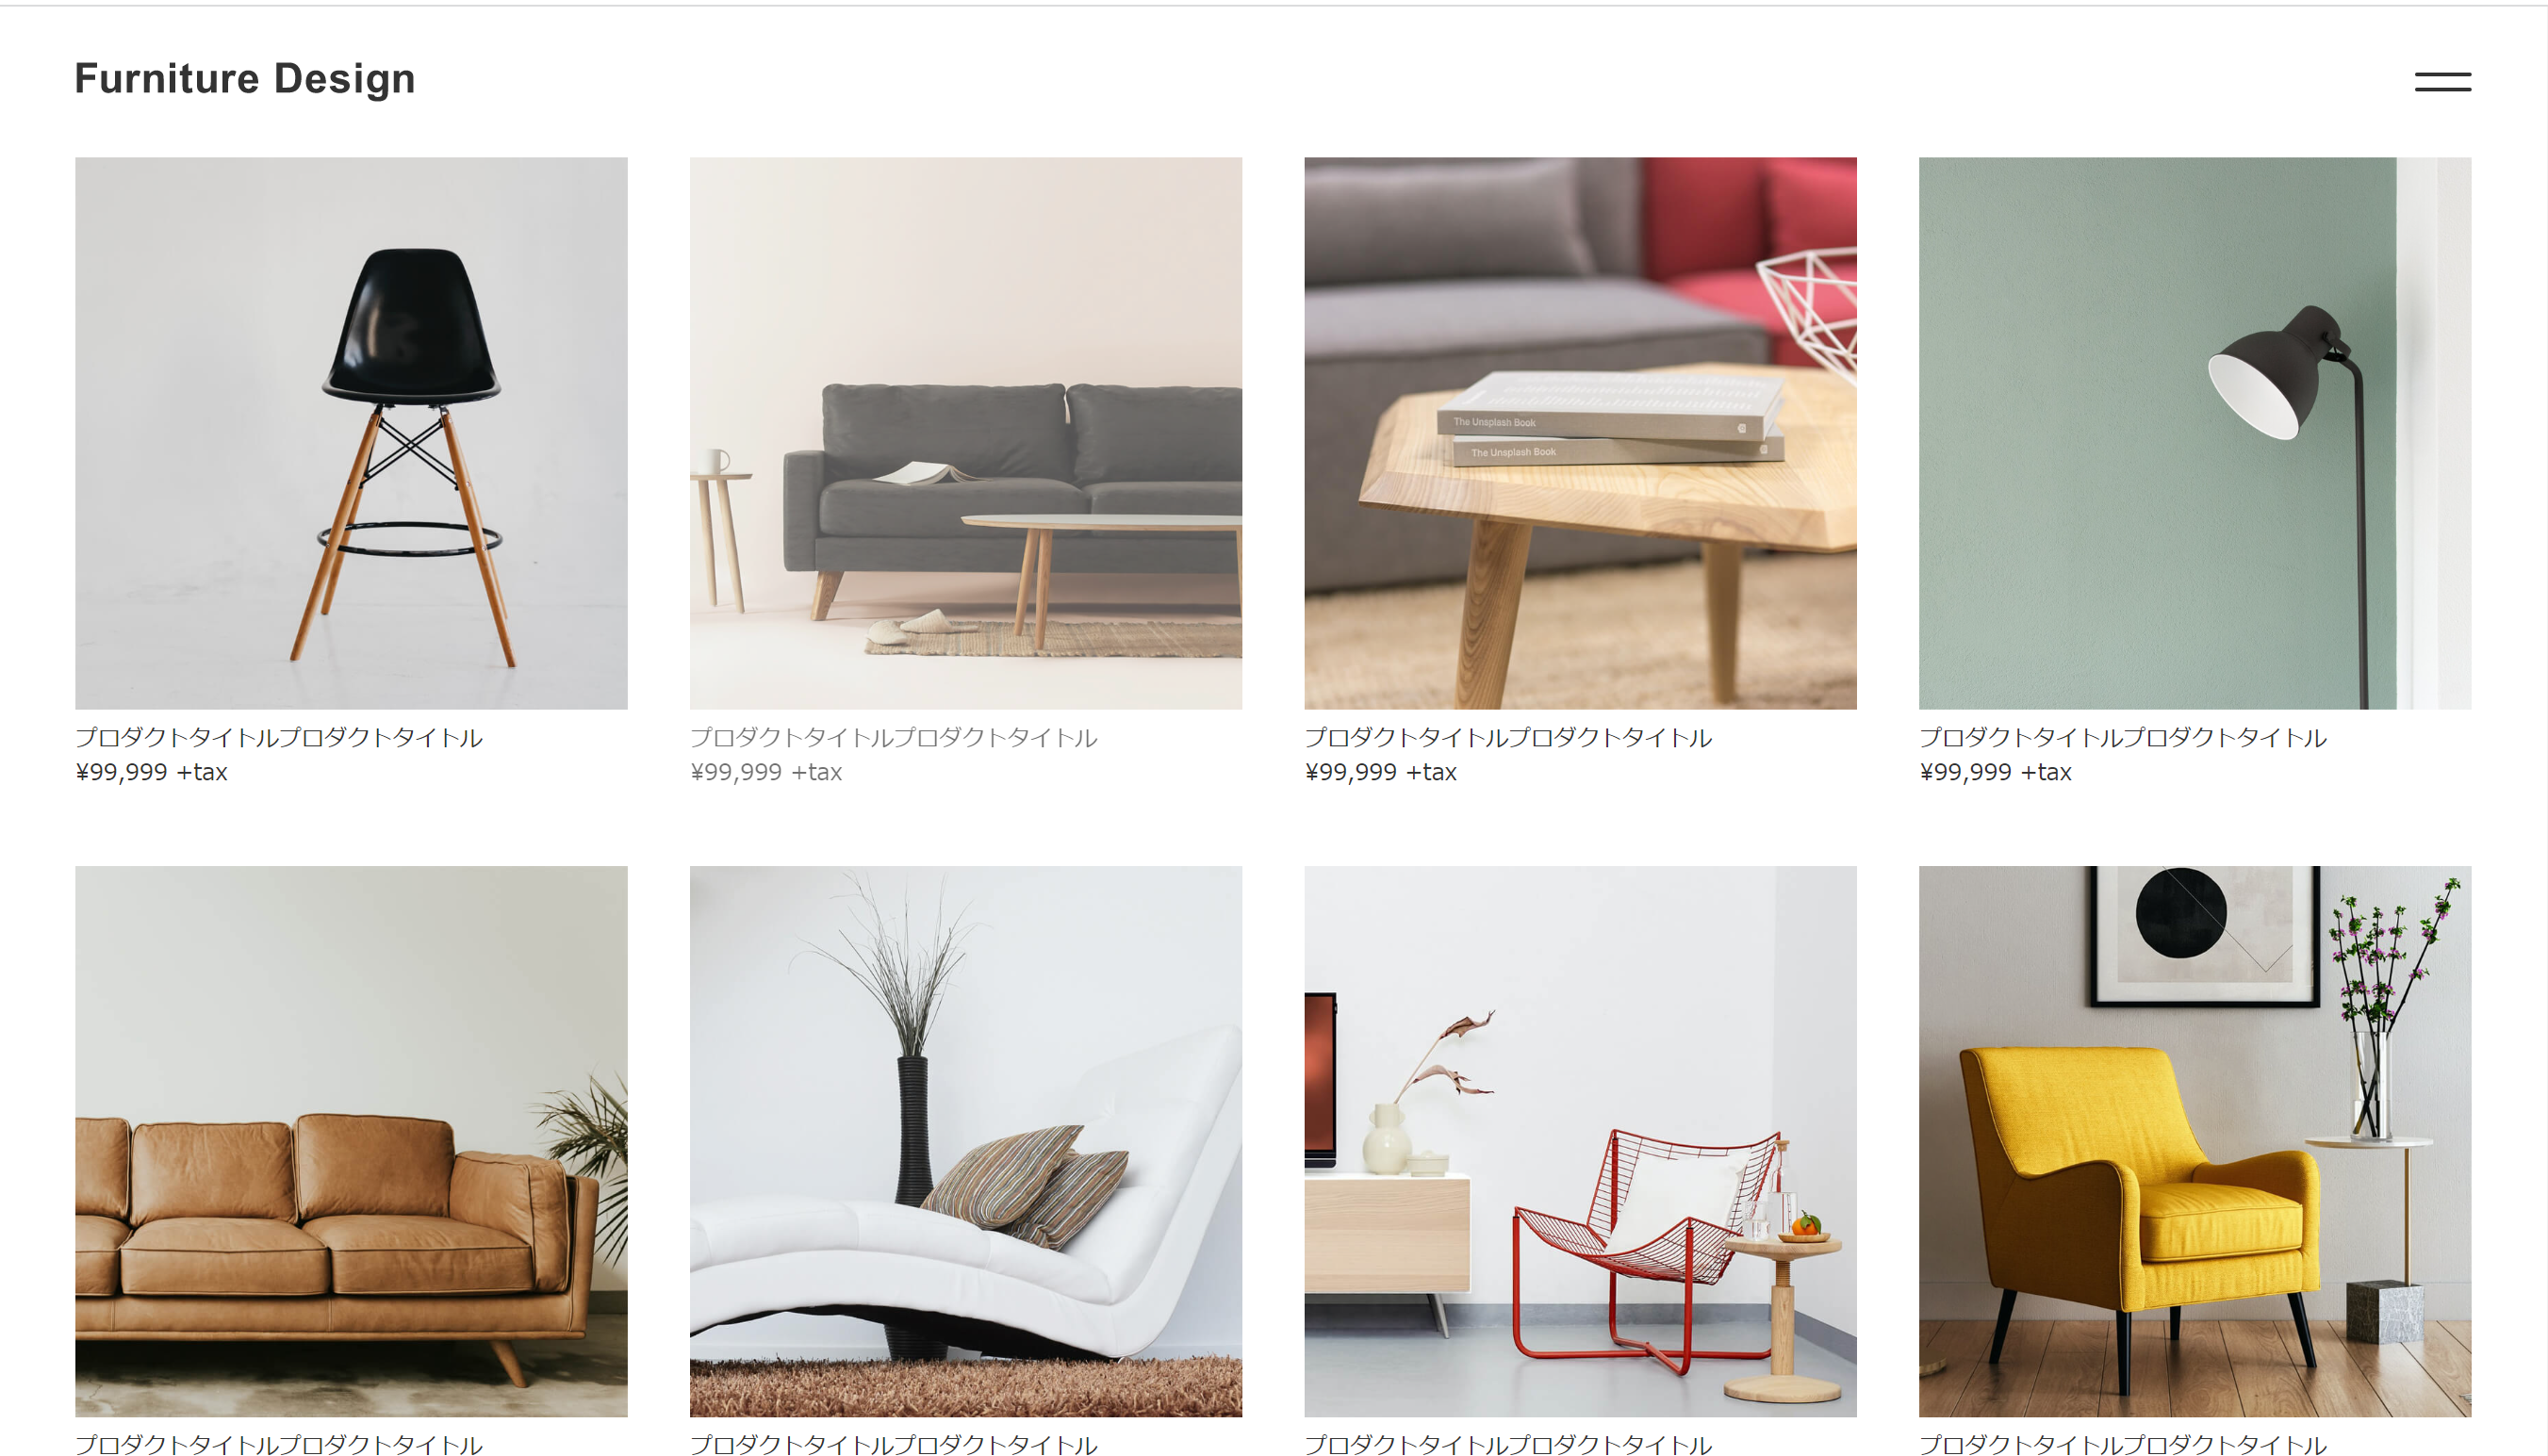The height and width of the screenshot is (1456, 2548).
Task: Open the gray sofa product image
Action: (966, 433)
